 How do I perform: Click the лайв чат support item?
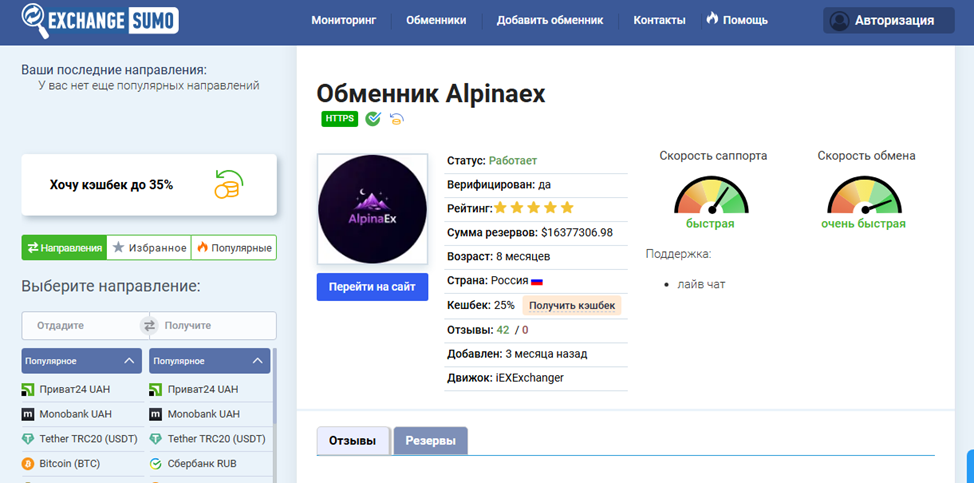coord(701,284)
